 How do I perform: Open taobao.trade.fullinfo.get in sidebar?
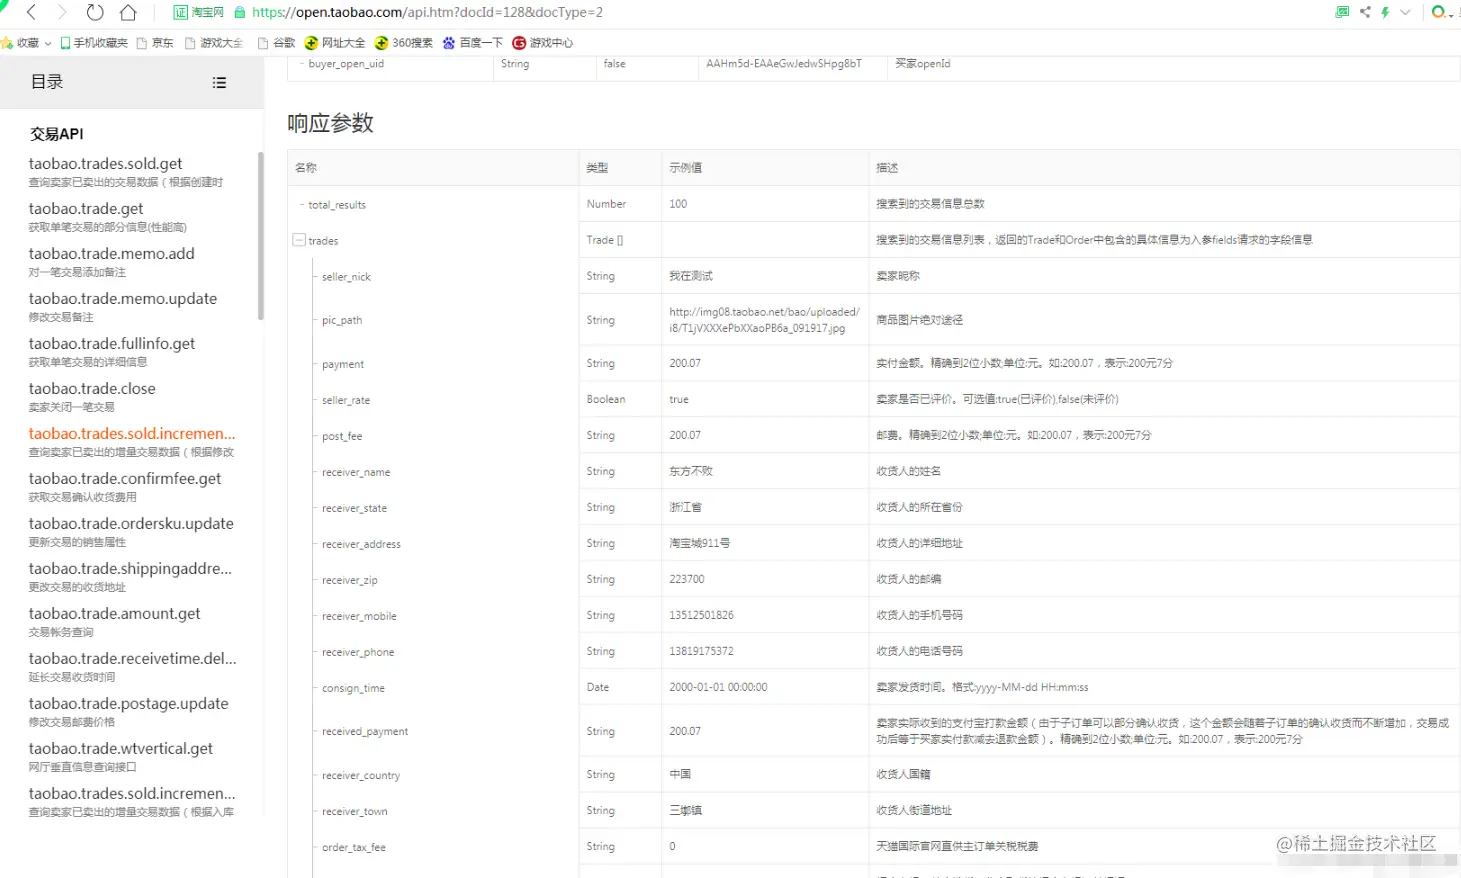(x=111, y=343)
